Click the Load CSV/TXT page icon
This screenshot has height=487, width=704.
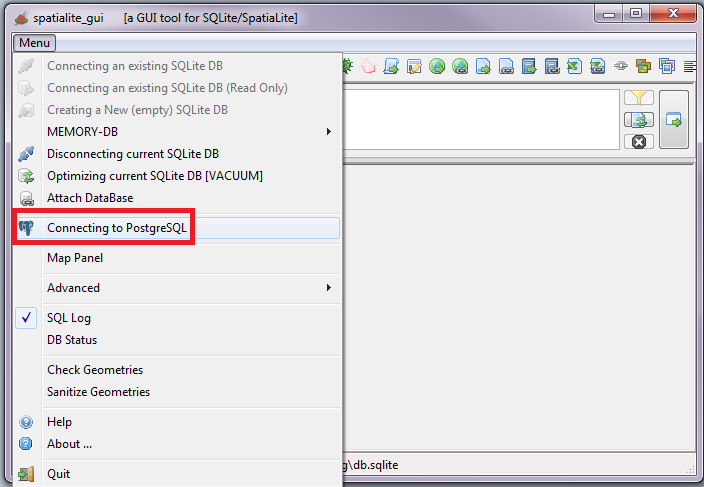pos(483,66)
